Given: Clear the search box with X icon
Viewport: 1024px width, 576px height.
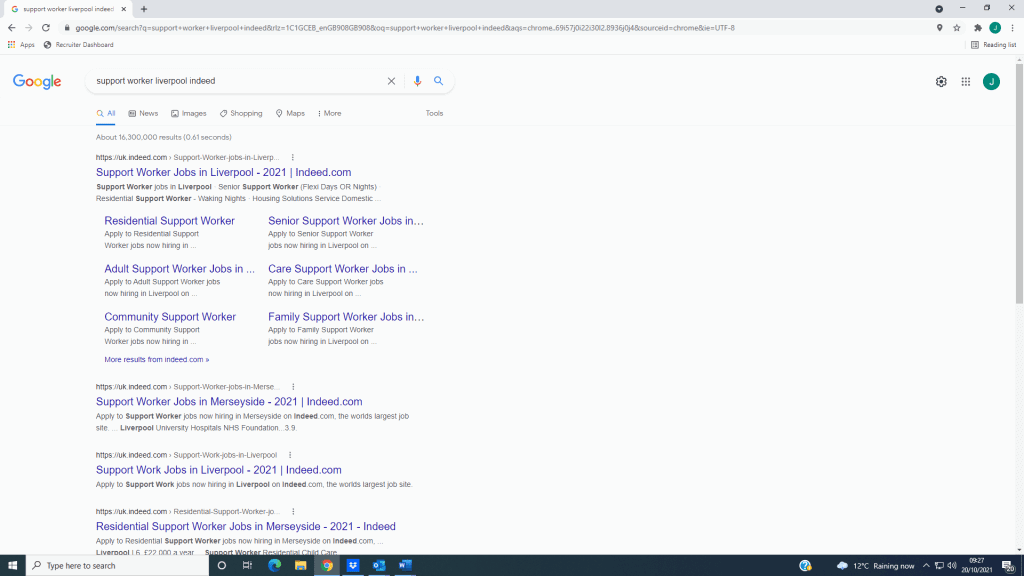Looking at the screenshot, I should click(x=391, y=81).
